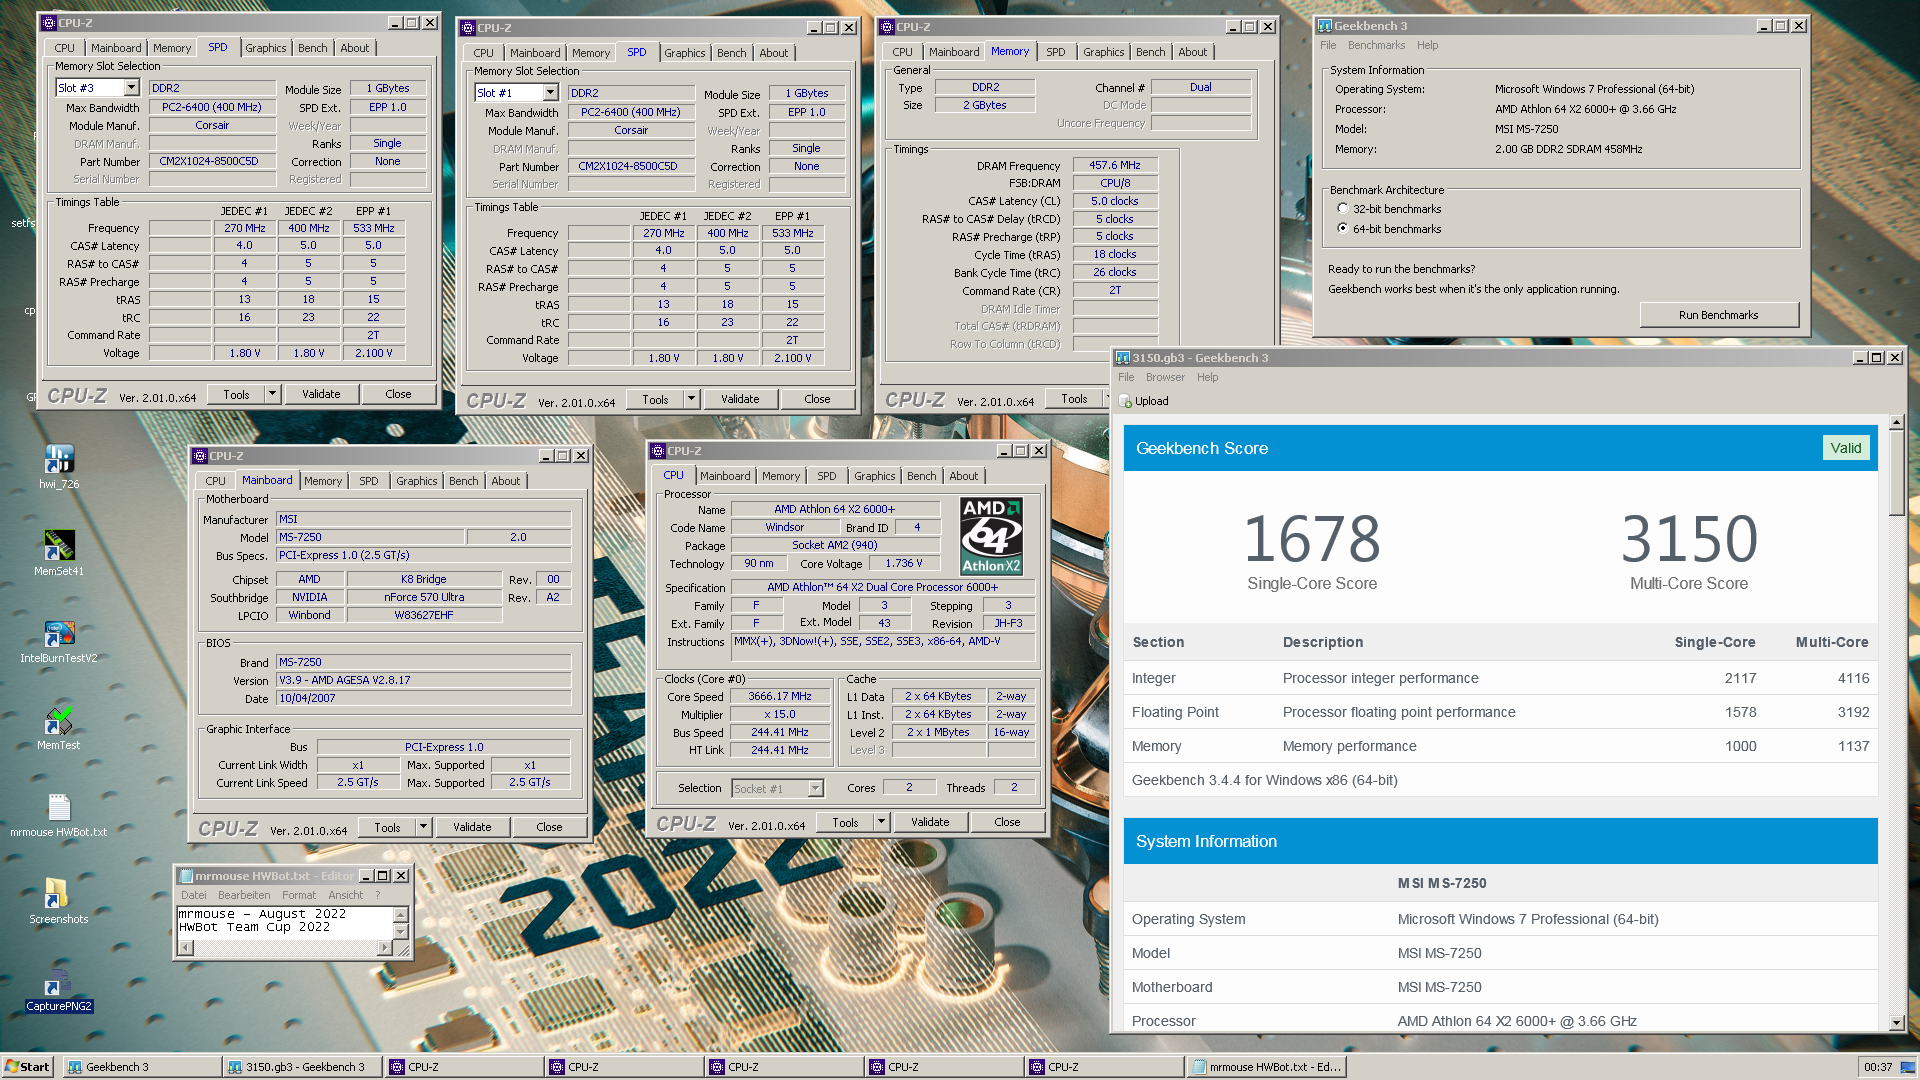Image resolution: width=1920 pixels, height=1080 pixels.
Task: Click the Upload icon in Geekbench browser
Action: tap(1125, 401)
